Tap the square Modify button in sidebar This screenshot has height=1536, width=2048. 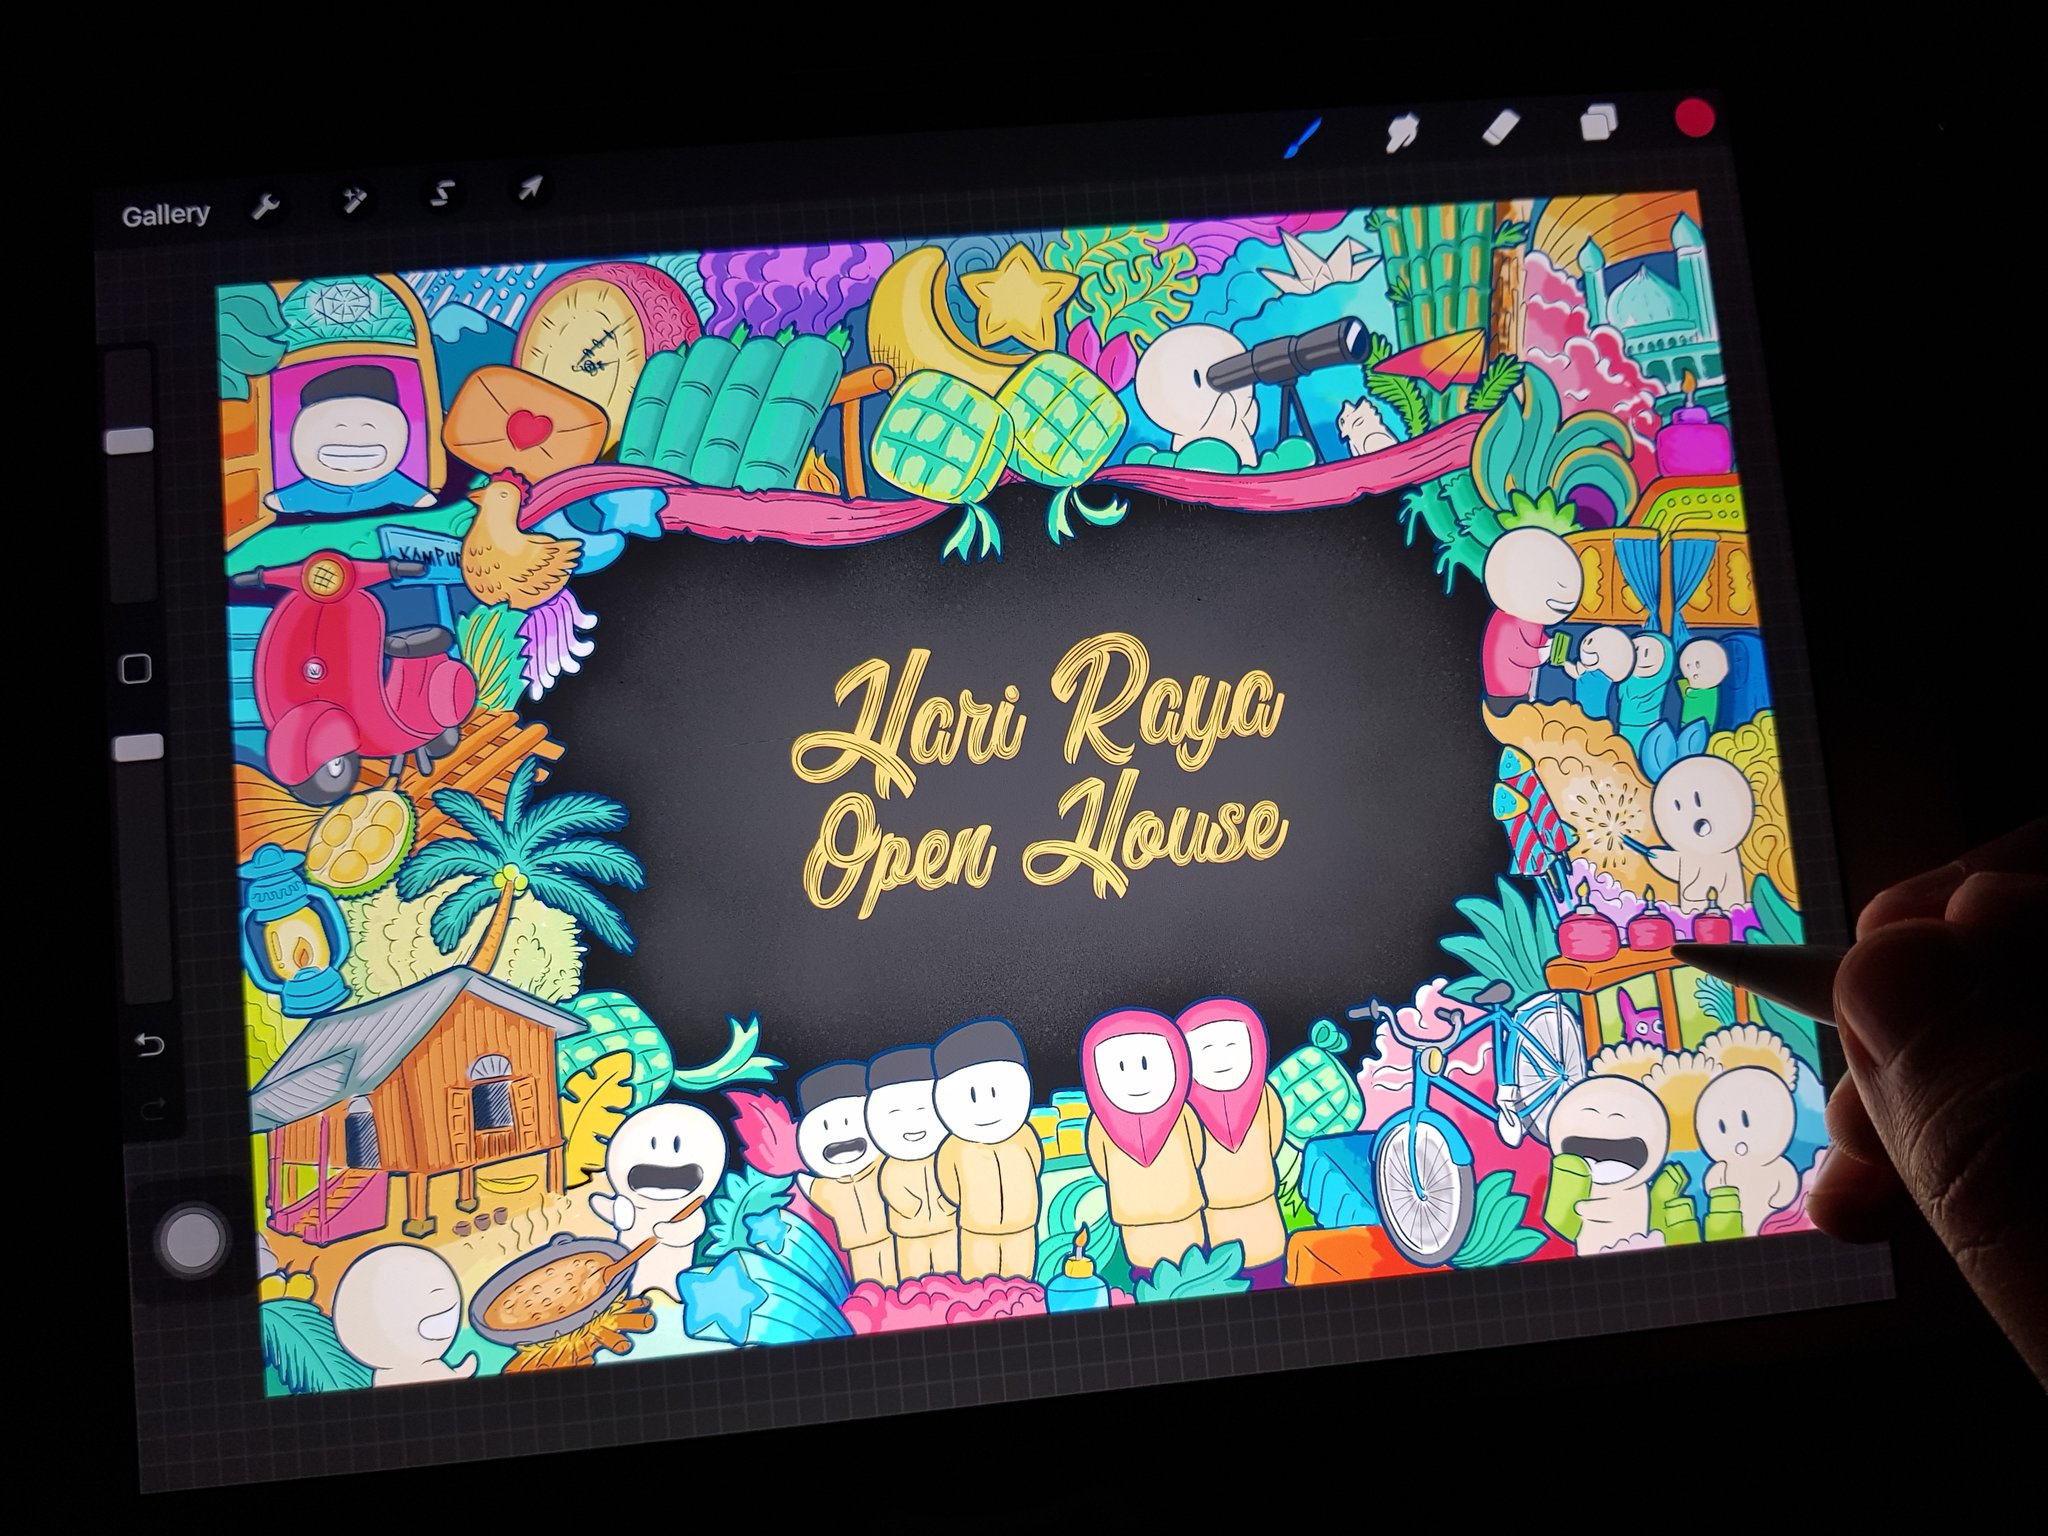pos(134,667)
